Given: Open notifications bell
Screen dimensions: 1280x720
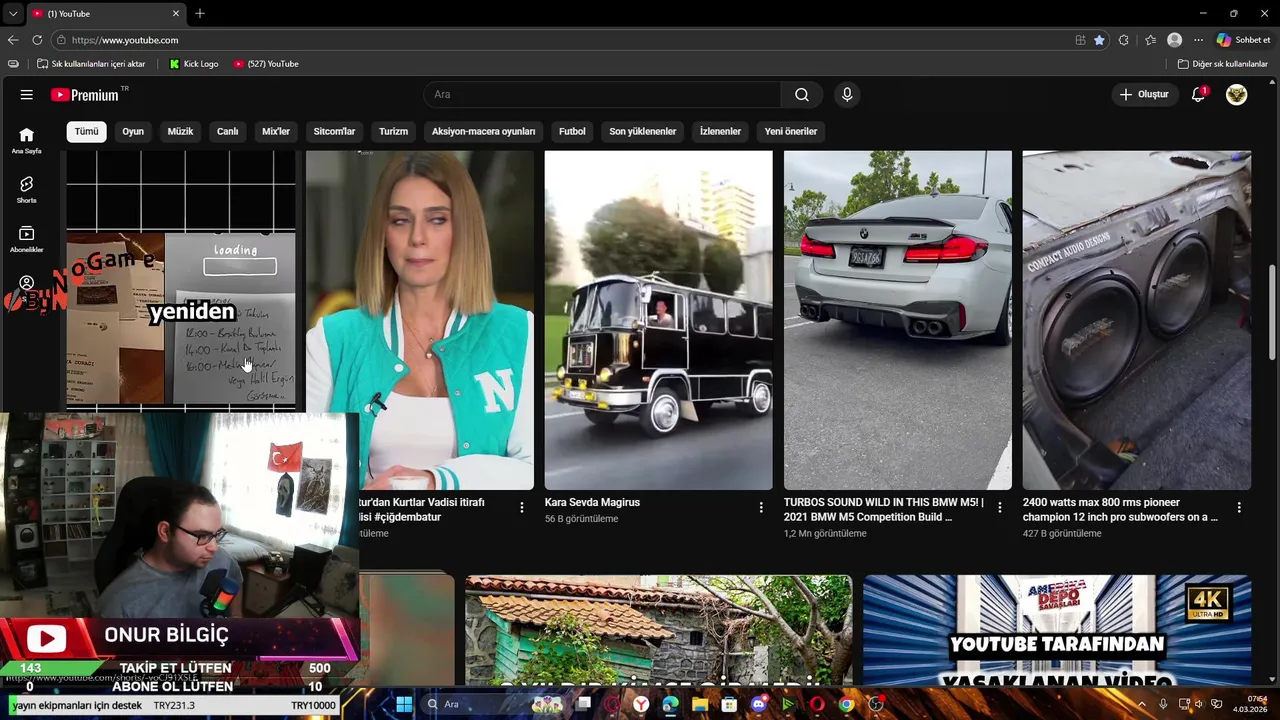Looking at the screenshot, I should coord(1198,94).
